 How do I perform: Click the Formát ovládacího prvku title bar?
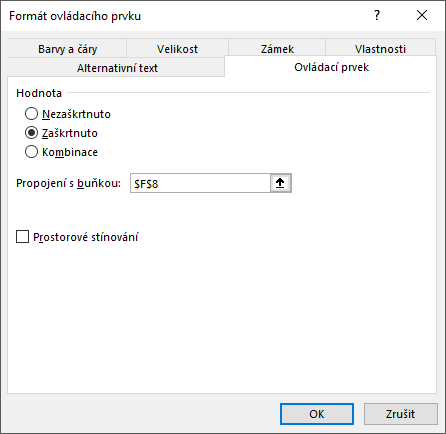point(187,16)
